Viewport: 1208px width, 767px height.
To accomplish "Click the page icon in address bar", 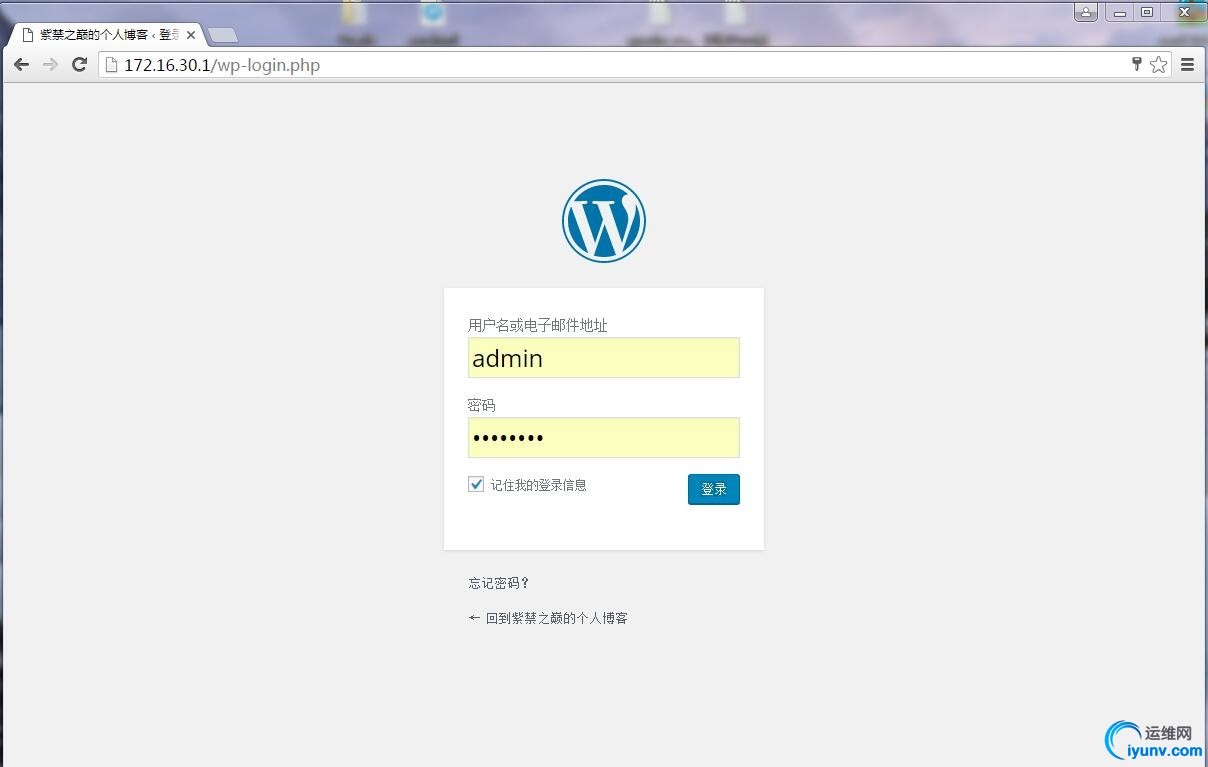I will 112,65.
